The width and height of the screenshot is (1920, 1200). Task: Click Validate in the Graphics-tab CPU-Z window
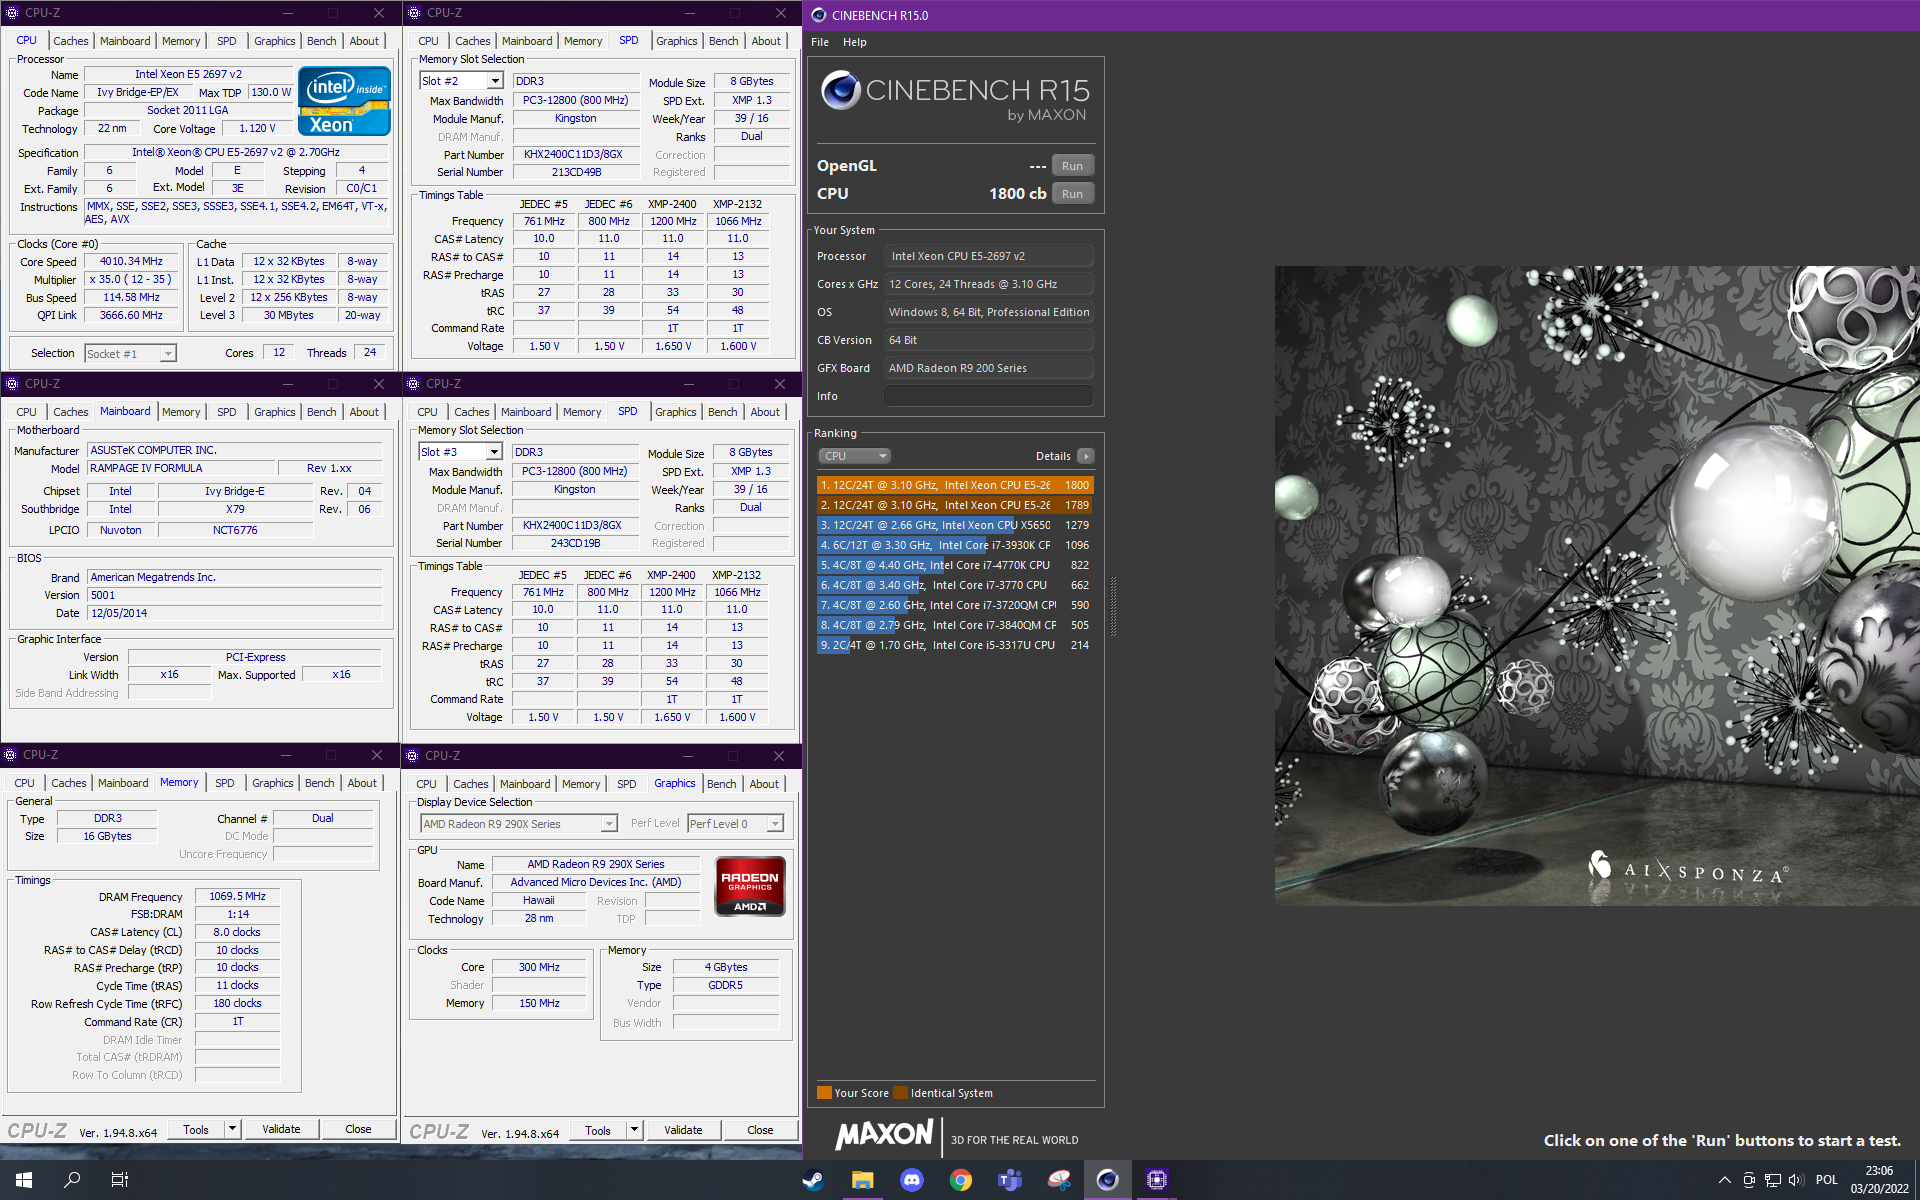pos(683,1130)
